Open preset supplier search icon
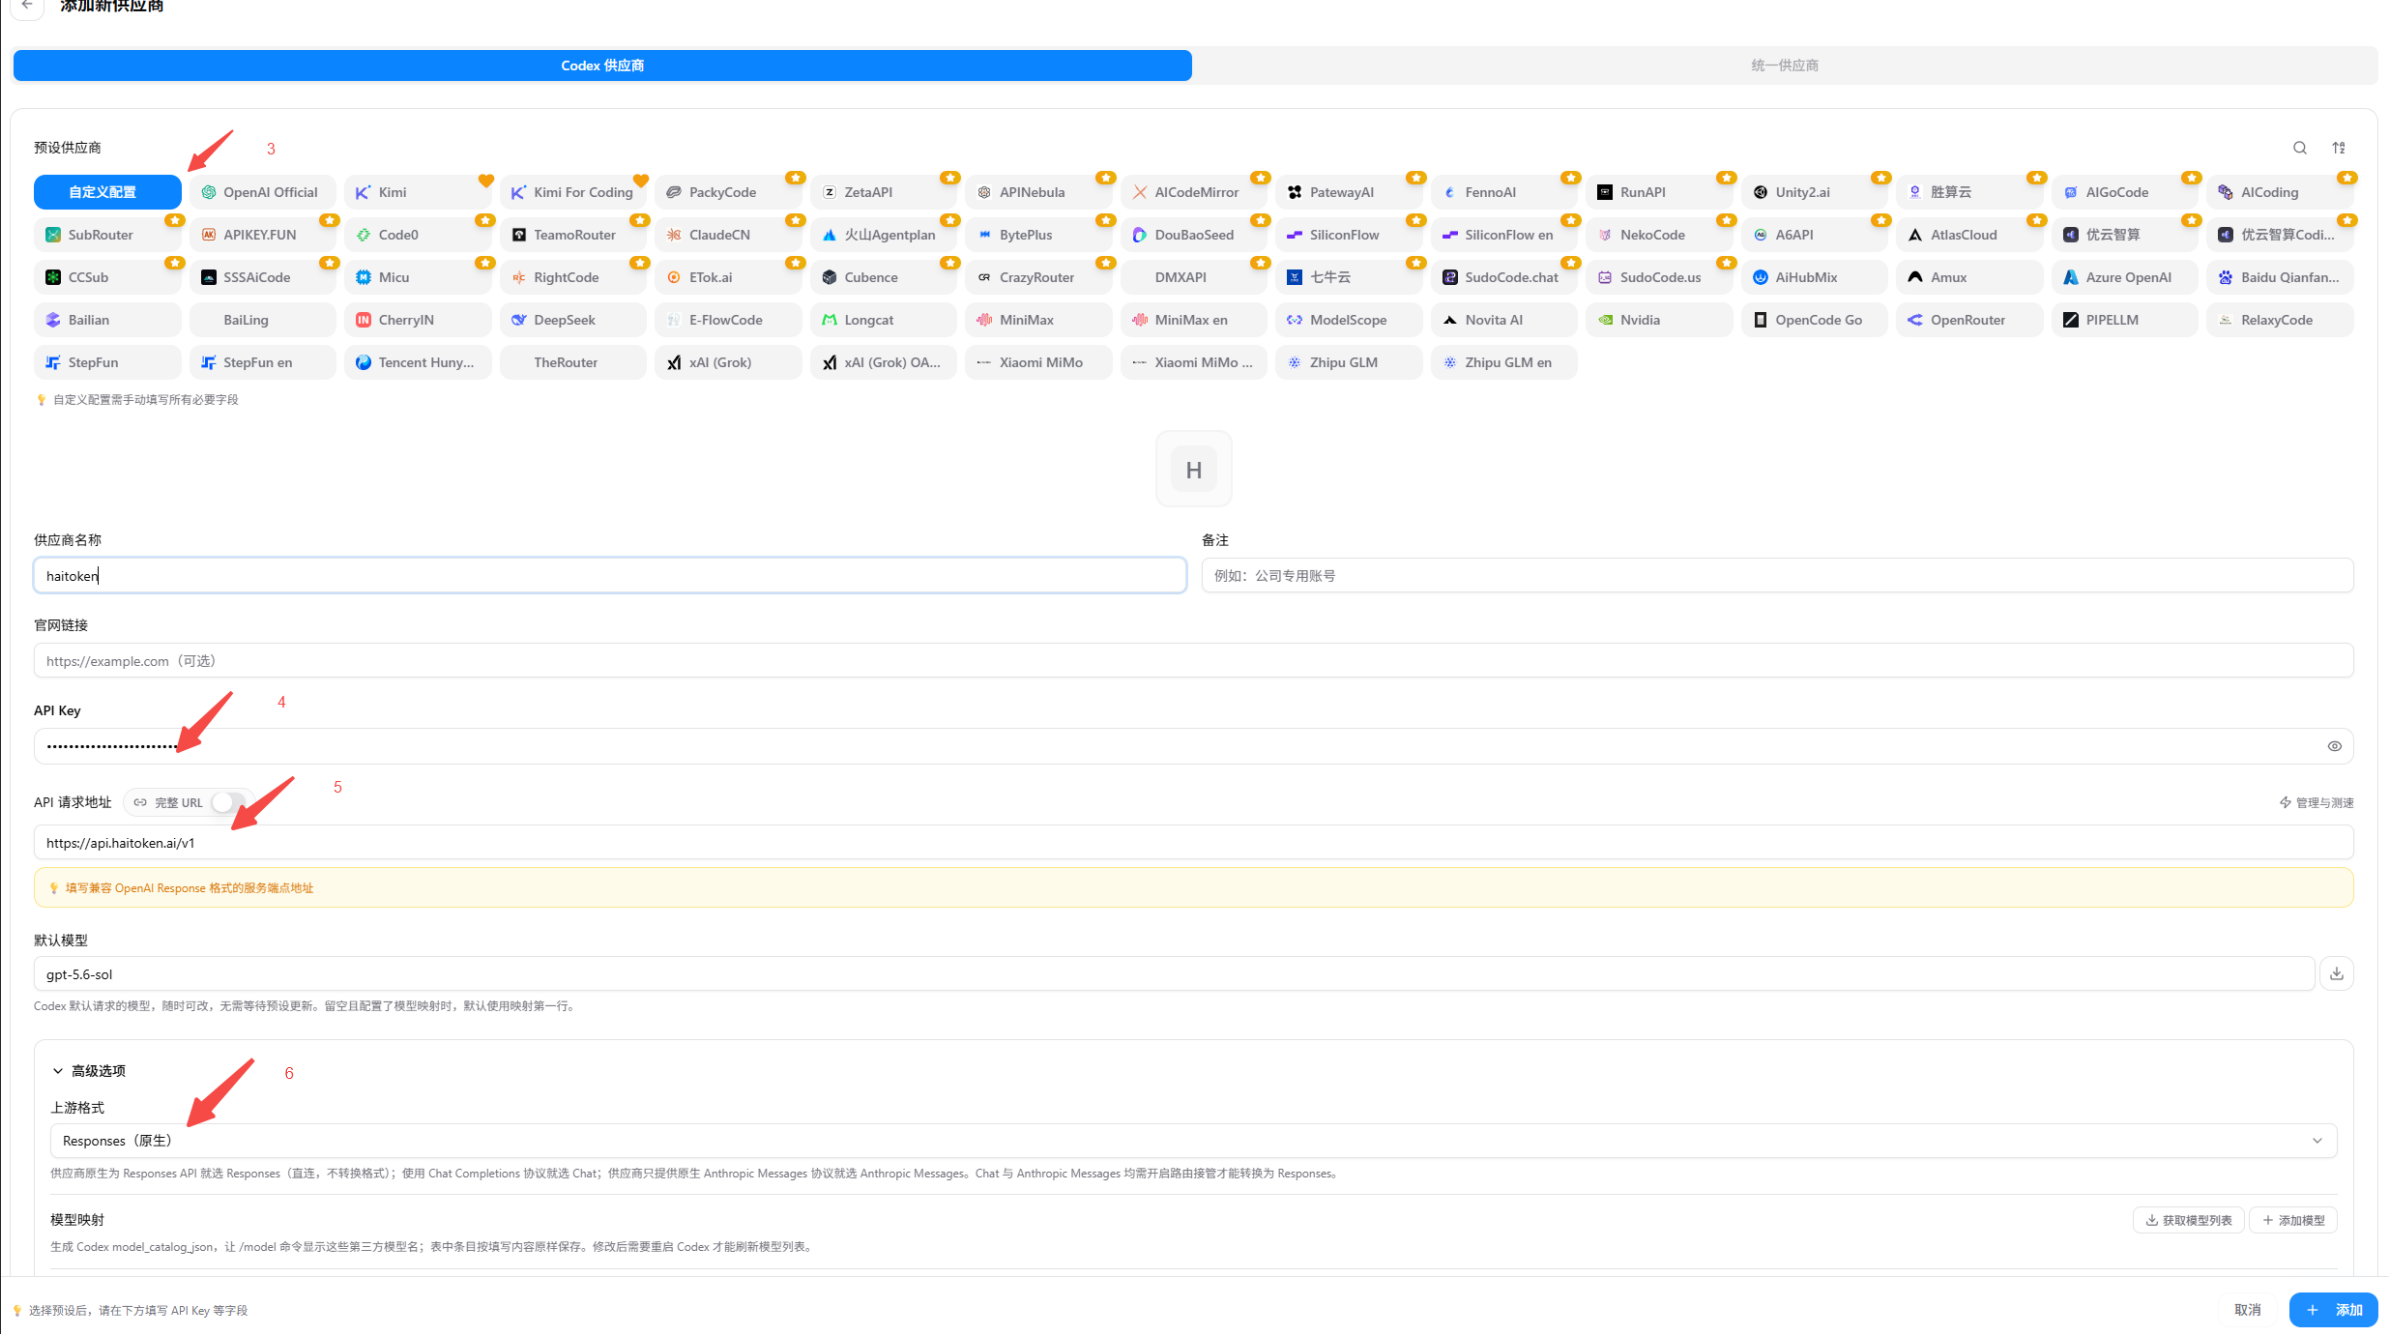 [2300, 148]
